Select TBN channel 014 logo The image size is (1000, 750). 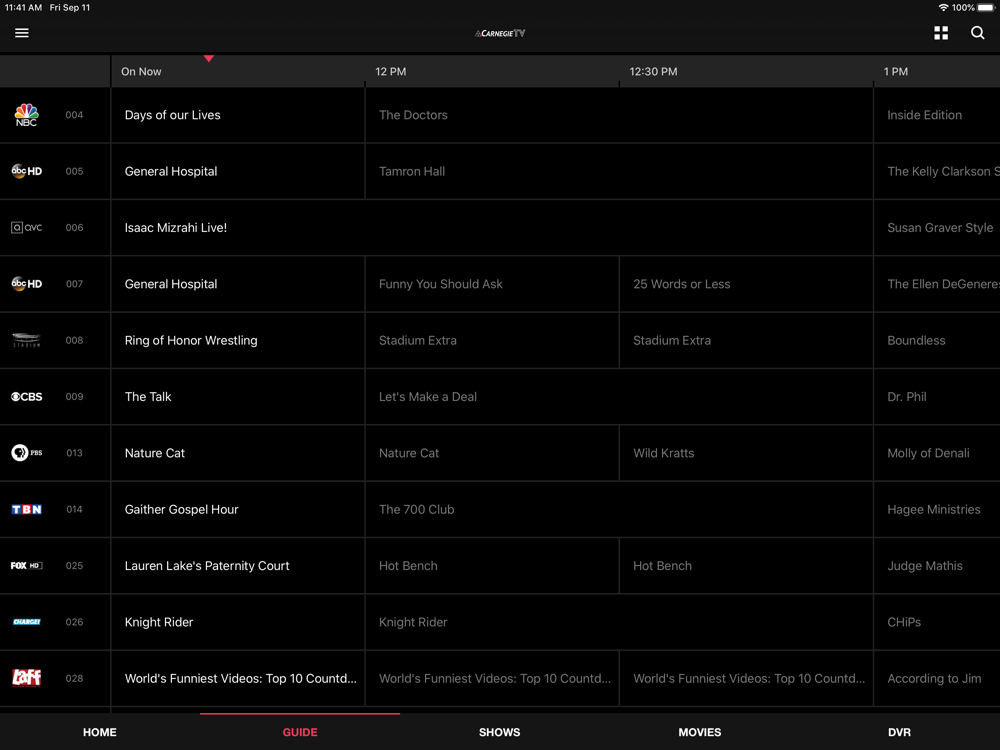coord(27,509)
